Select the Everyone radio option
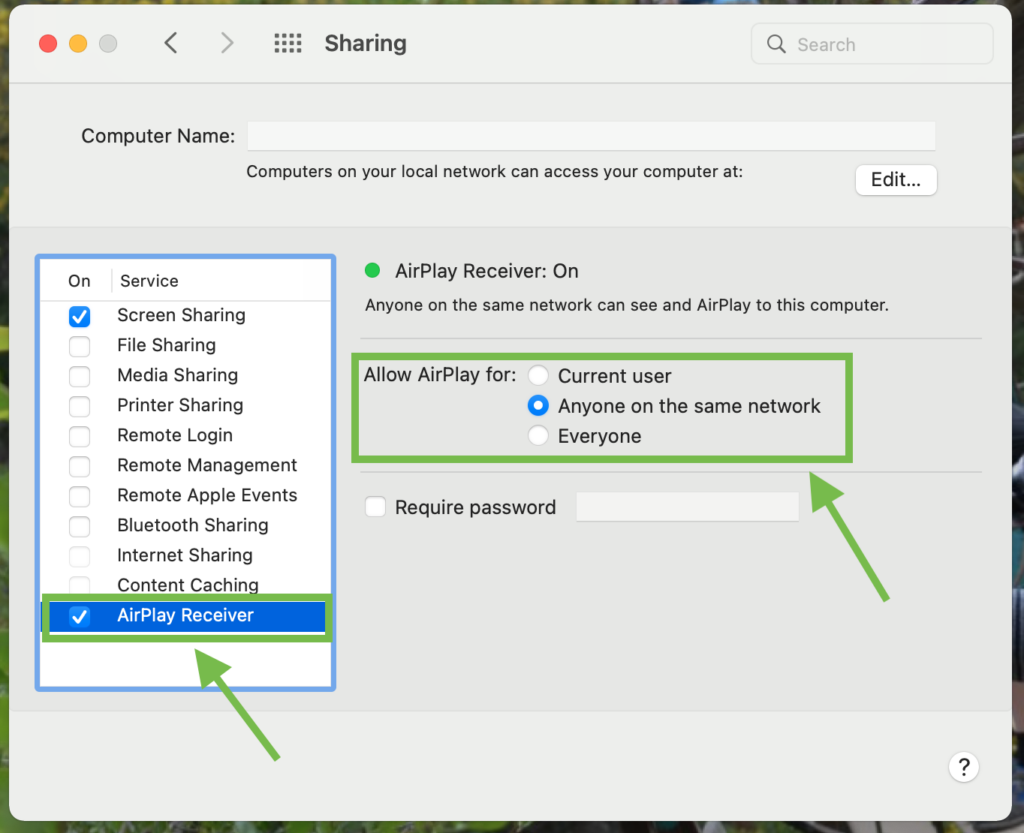The image size is (1024, 833). (538, 435)
